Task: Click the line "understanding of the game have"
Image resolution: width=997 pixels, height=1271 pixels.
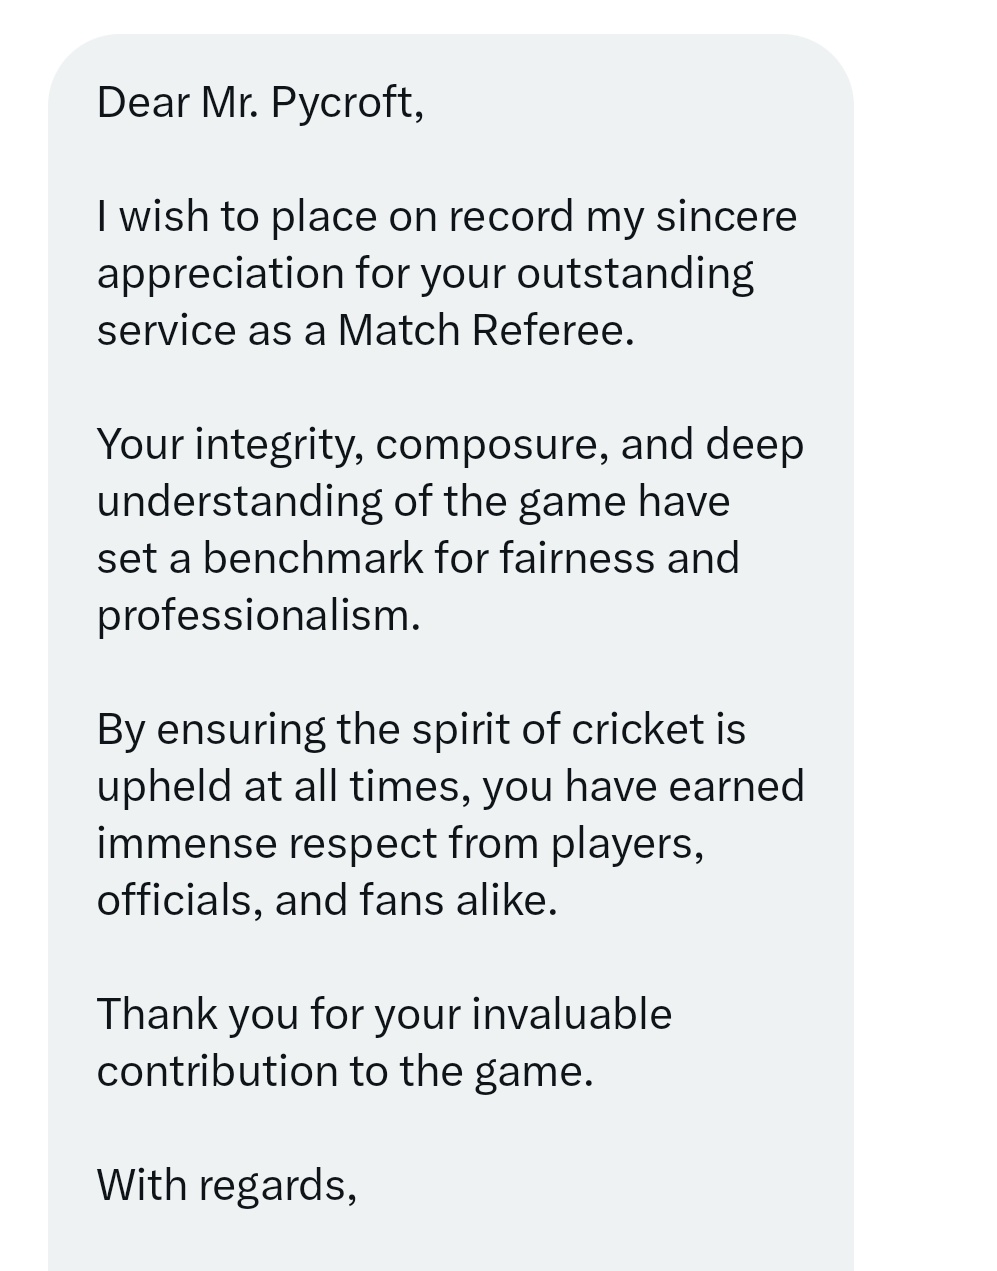Action: click(413, 502)
